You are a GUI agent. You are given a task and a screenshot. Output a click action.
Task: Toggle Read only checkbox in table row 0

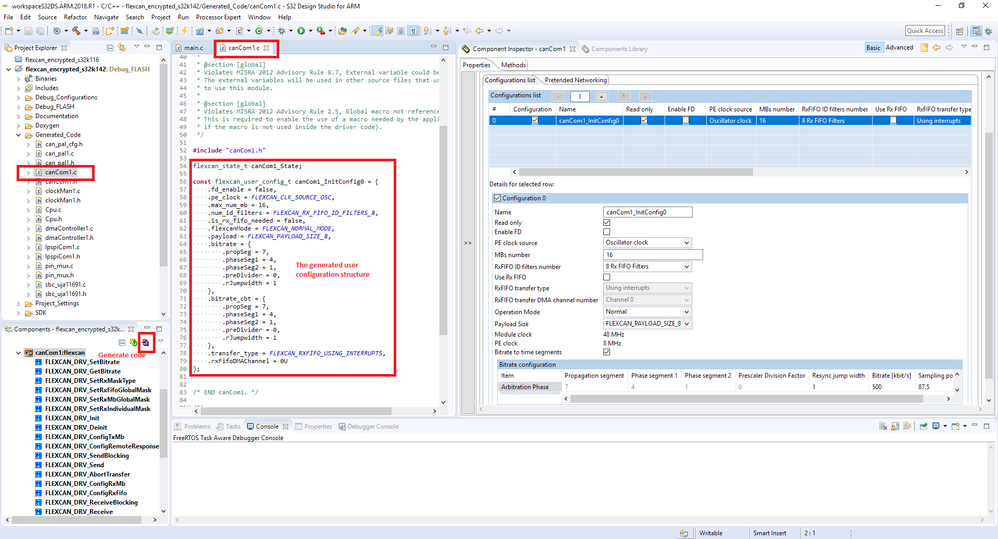coord(643,120)
